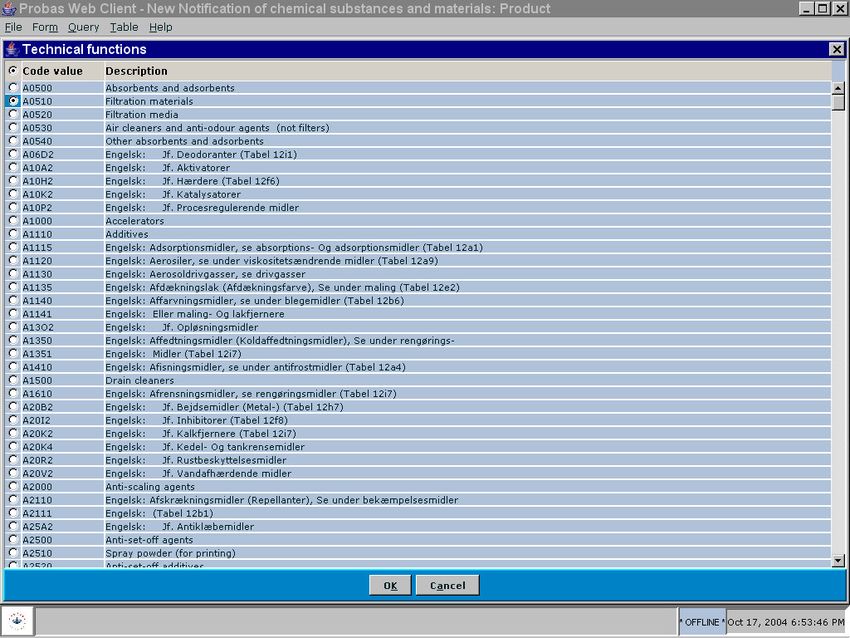Click the Technical functions dialog icon
Screen dimensions: 850x638
(12, 49)
